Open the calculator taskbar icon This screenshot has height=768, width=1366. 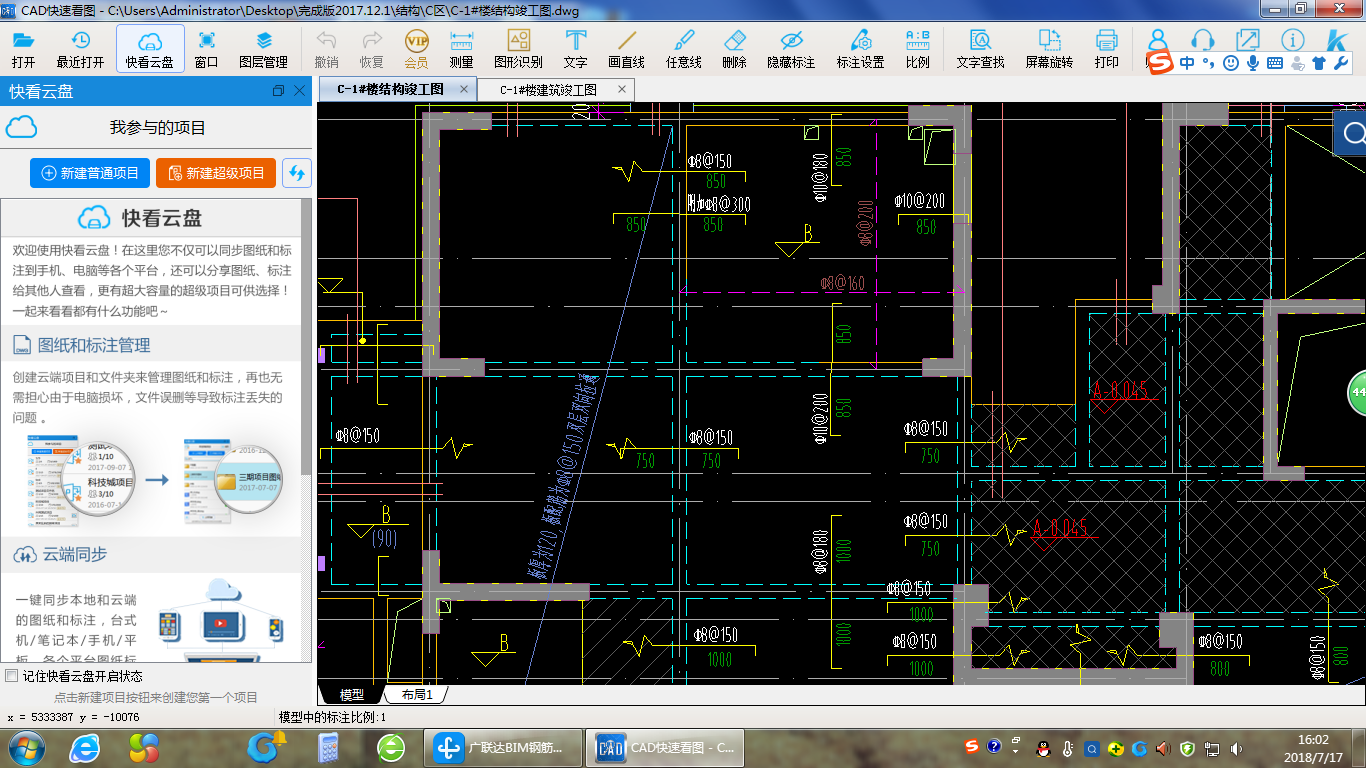click(x=328, y=747)
